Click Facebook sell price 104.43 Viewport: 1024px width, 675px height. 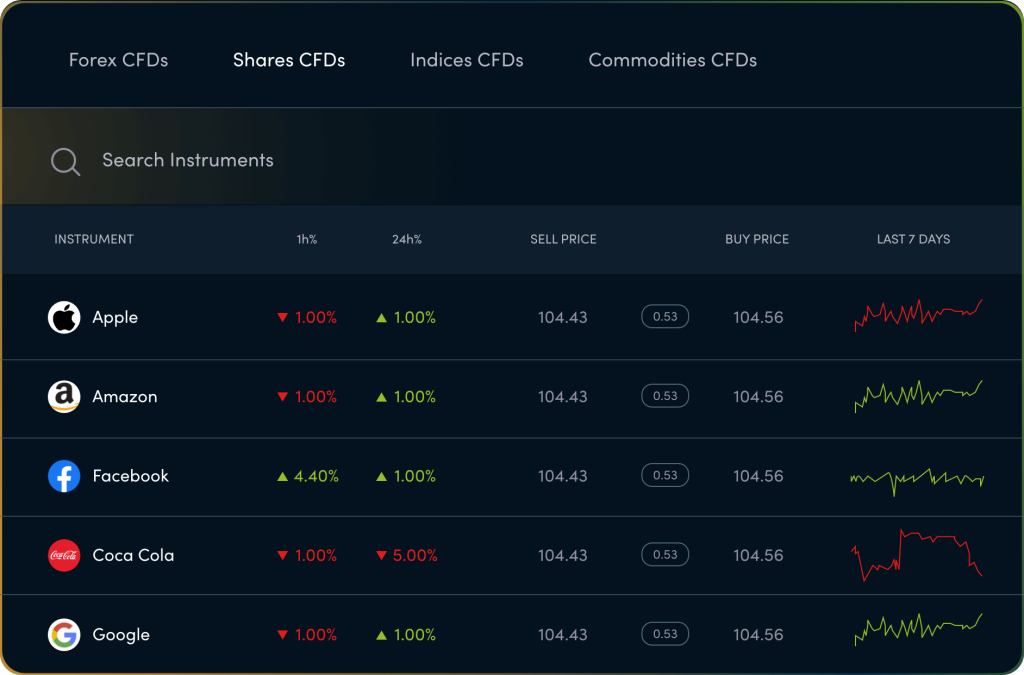pyautogui.click(x=562, y=477)
